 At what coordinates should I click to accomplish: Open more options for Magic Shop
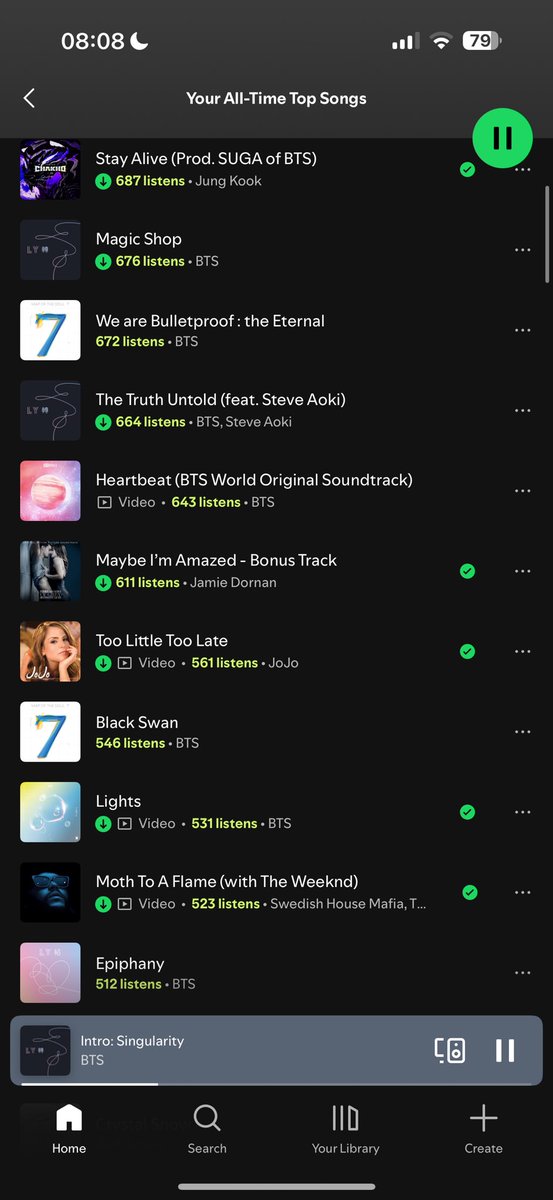tap(522, 250)
